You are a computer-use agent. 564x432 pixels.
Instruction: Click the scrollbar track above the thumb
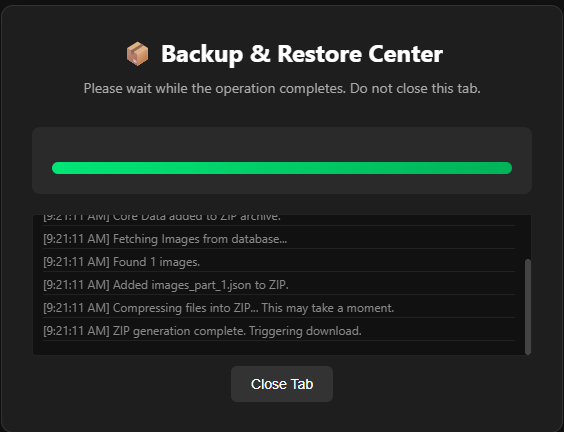coord(528,237)
